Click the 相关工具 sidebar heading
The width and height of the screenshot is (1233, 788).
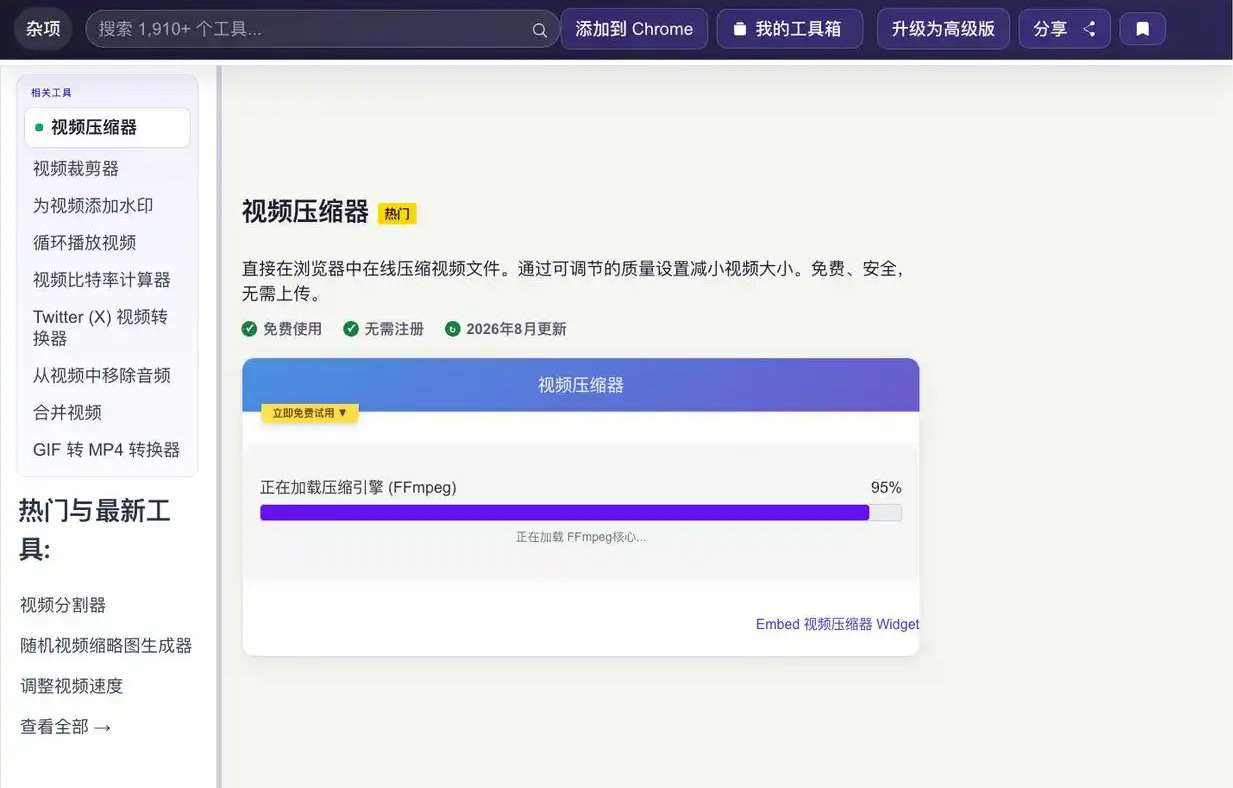pyautogui.click(x=51, y=93)
